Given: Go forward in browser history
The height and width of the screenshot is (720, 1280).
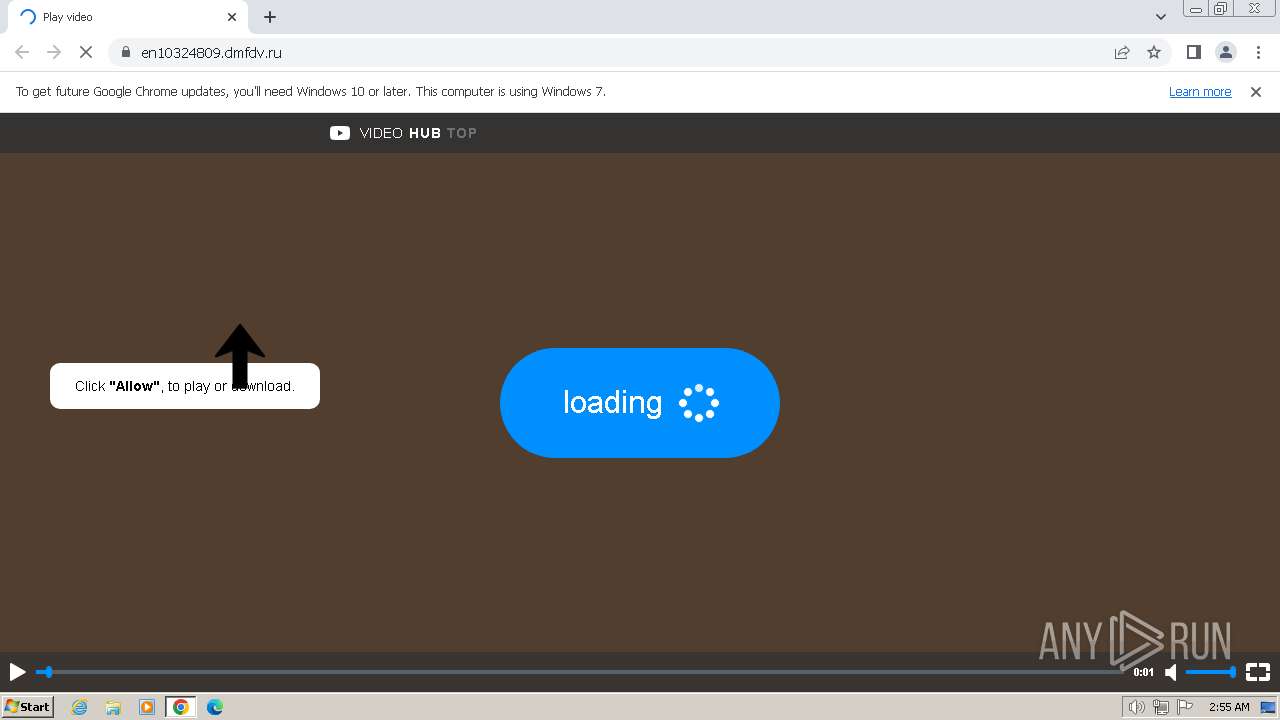Looking at the screenshot, I should point(54,52).
